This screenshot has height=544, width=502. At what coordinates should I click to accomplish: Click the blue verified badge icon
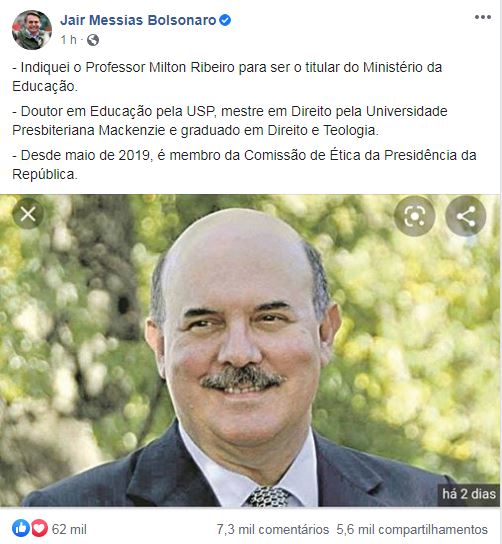tap(225, 20)
